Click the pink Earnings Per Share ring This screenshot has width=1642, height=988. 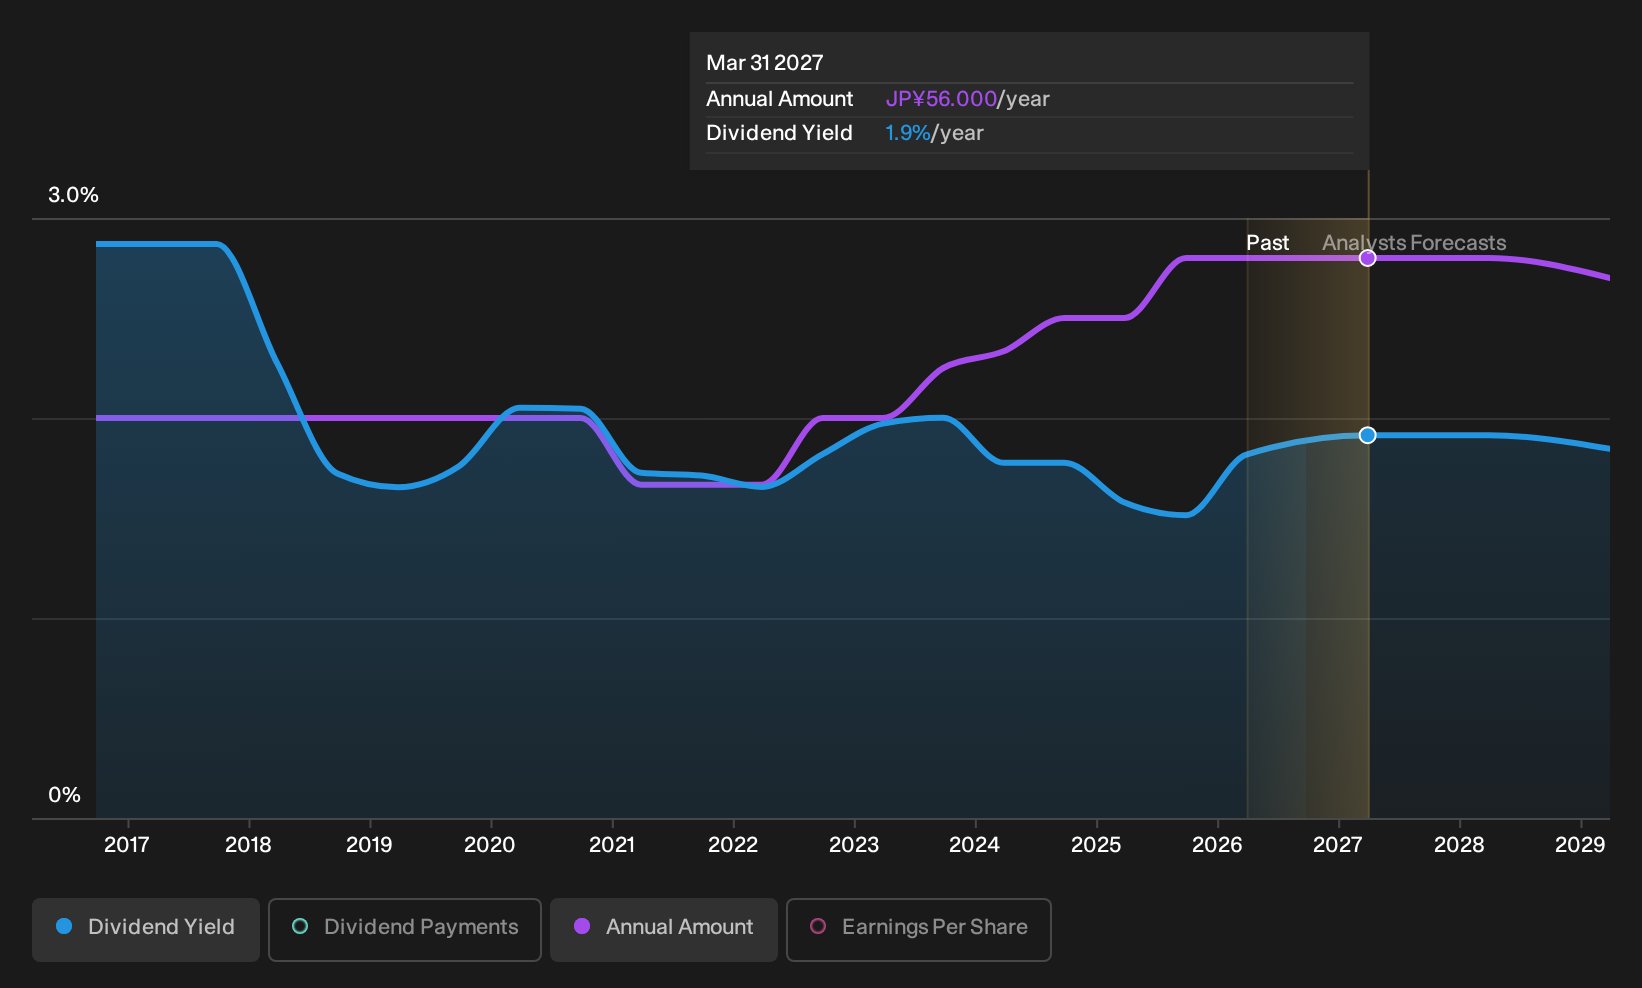[x=818, y=926]
